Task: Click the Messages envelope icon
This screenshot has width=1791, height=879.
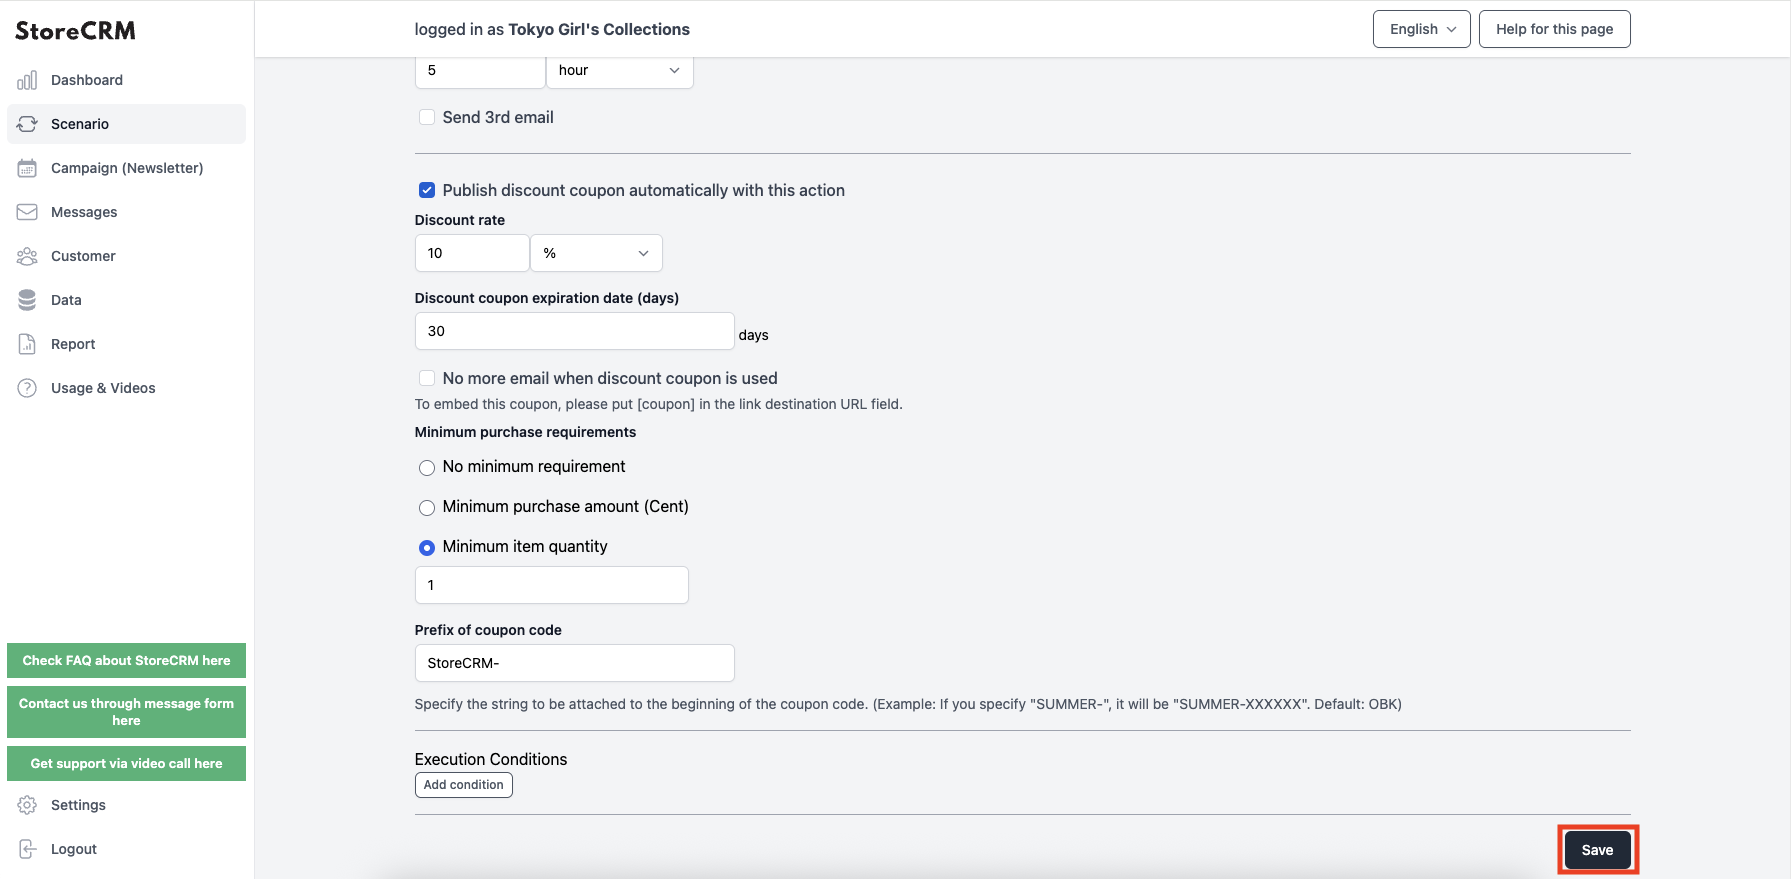Action: coord(27,212)
